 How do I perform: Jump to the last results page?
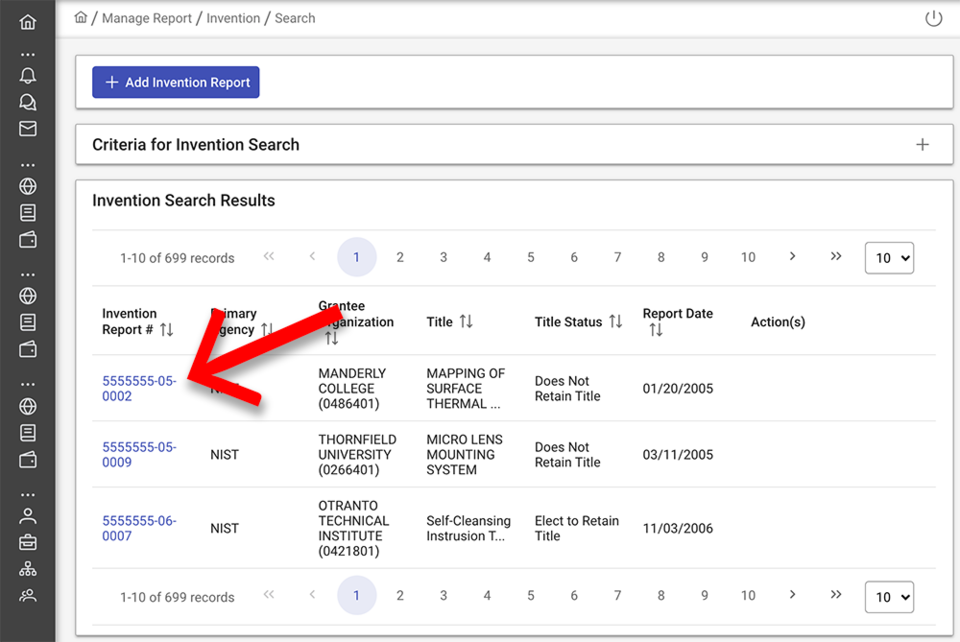[x=836, y=257]
